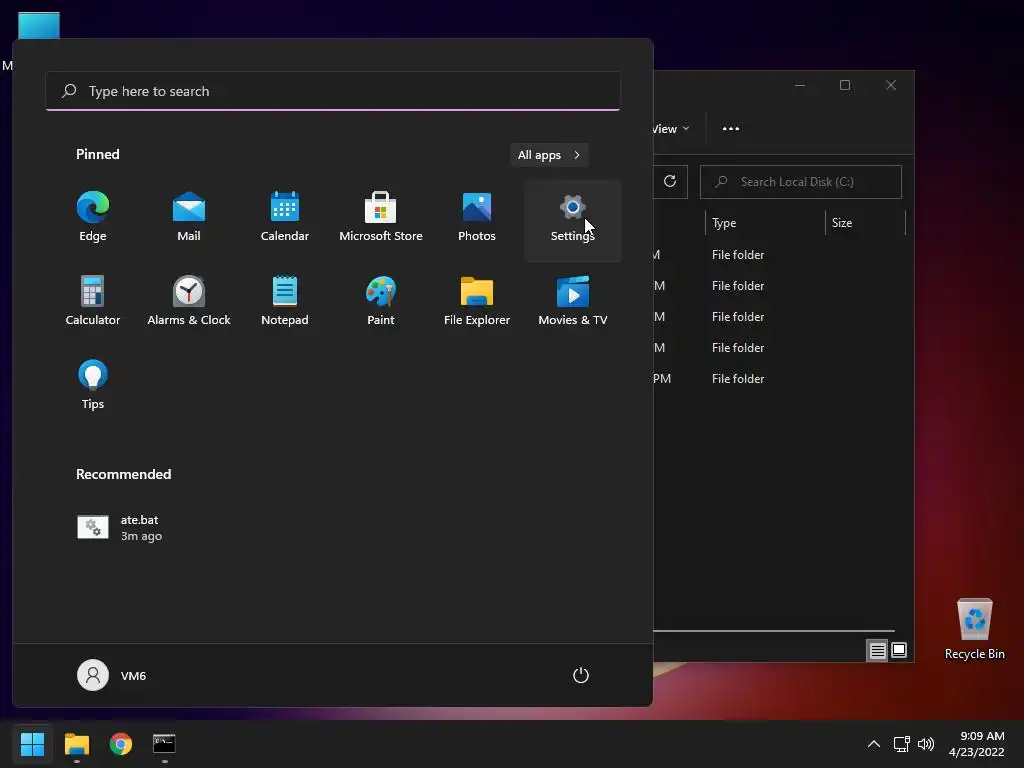Open Microsoft Store
Viewport: 1024px width, 768px height.
click(x=381, y=217)
